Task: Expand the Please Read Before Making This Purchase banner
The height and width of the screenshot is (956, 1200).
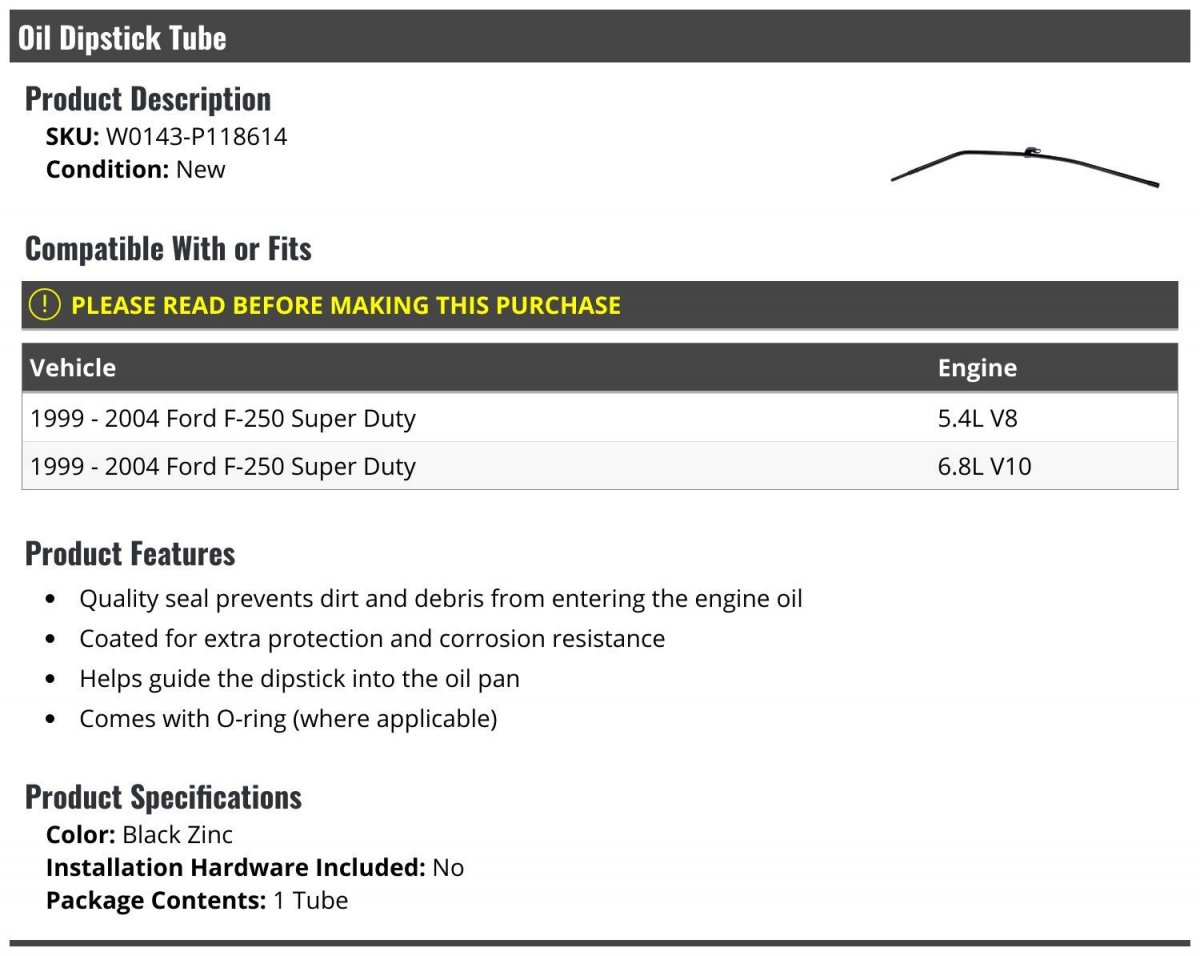Action: [x=600, y=305]
